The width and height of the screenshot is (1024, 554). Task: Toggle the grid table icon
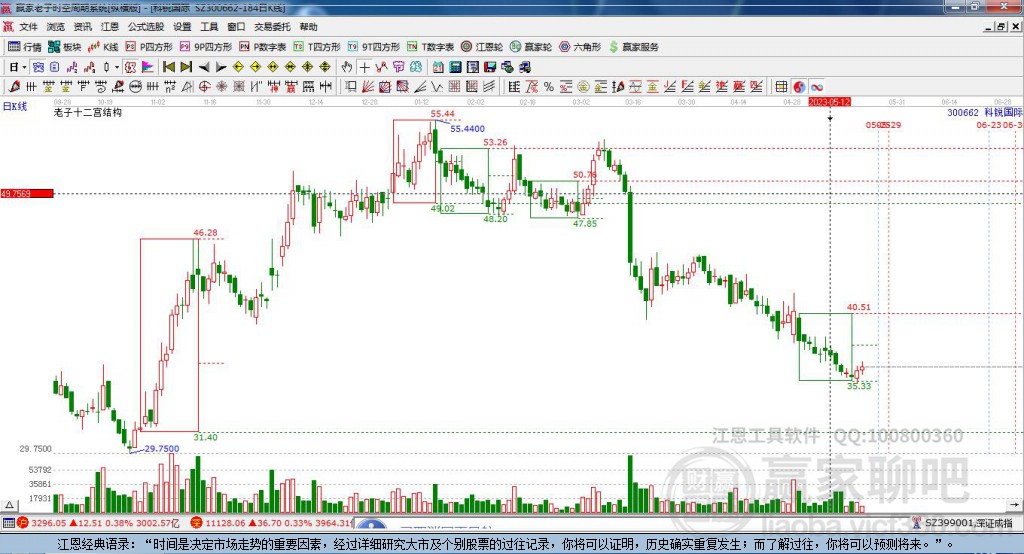pos(781,86)
